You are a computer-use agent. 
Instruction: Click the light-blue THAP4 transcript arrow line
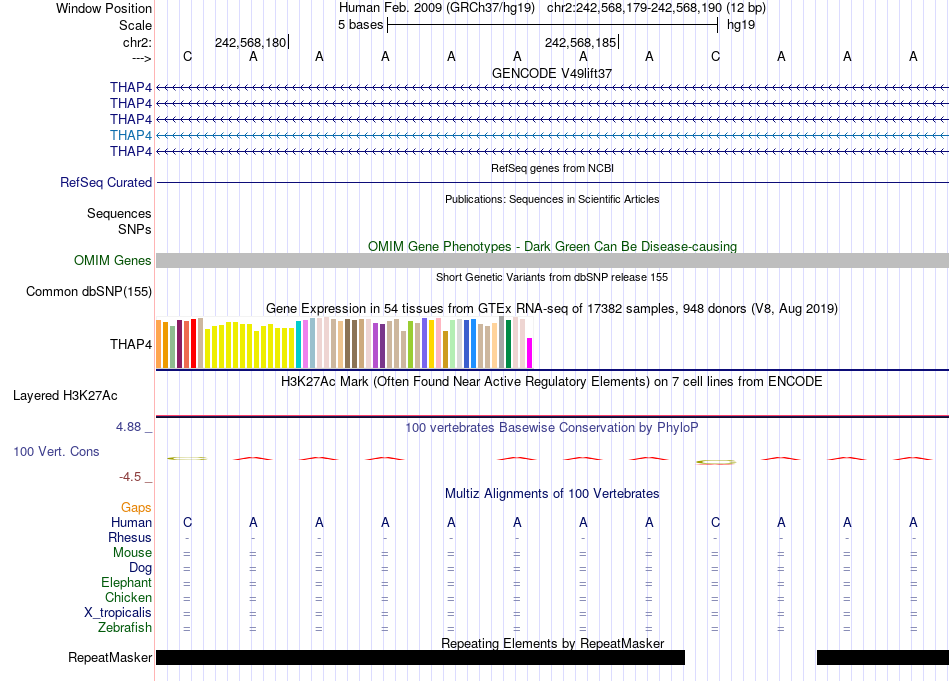tap(552, 135)
